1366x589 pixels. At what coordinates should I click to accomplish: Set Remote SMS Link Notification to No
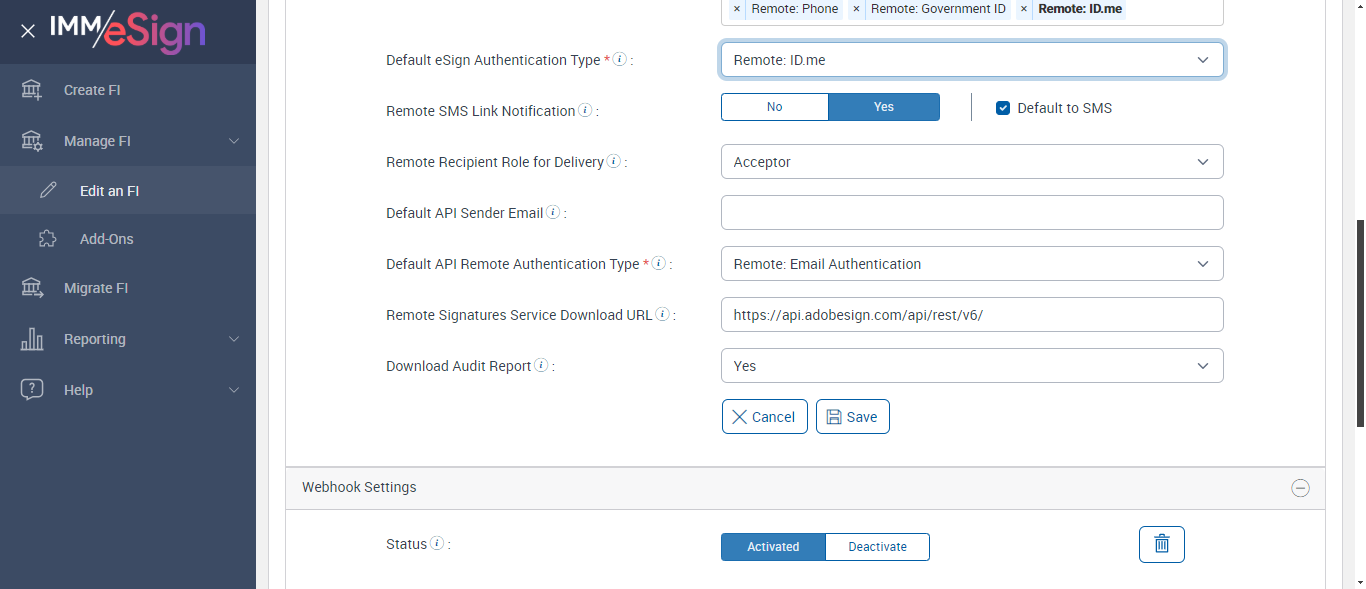[774, 107]
